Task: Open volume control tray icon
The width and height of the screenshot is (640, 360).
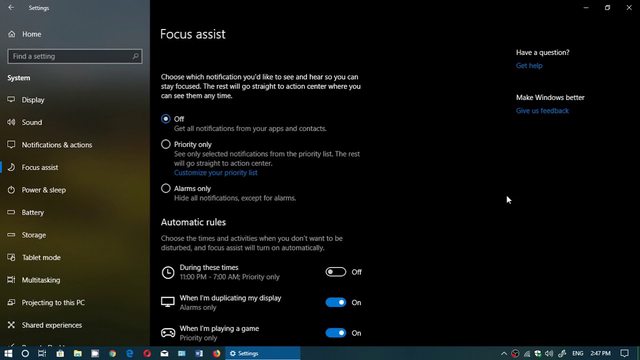Action: 549,353
